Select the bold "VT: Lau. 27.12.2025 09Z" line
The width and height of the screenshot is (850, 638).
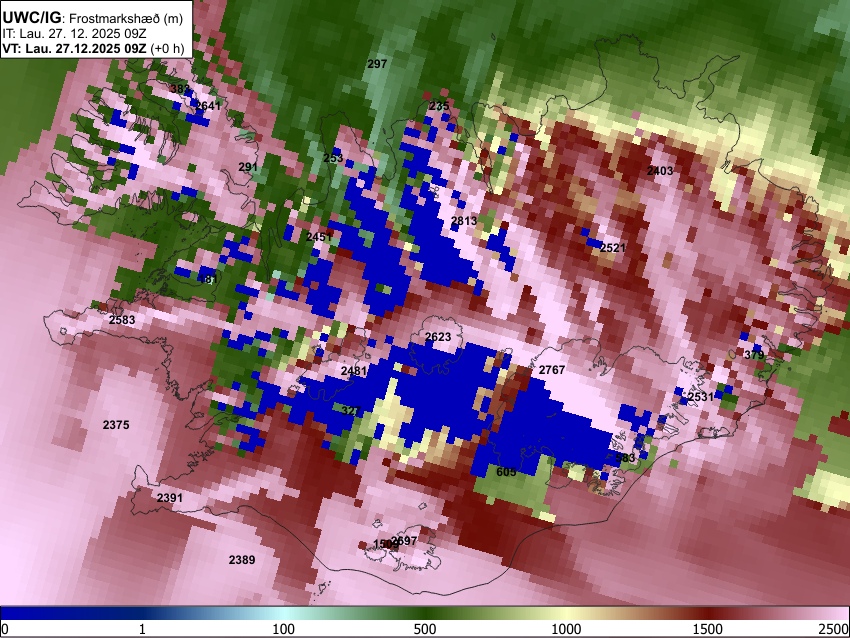click(74, 48)
